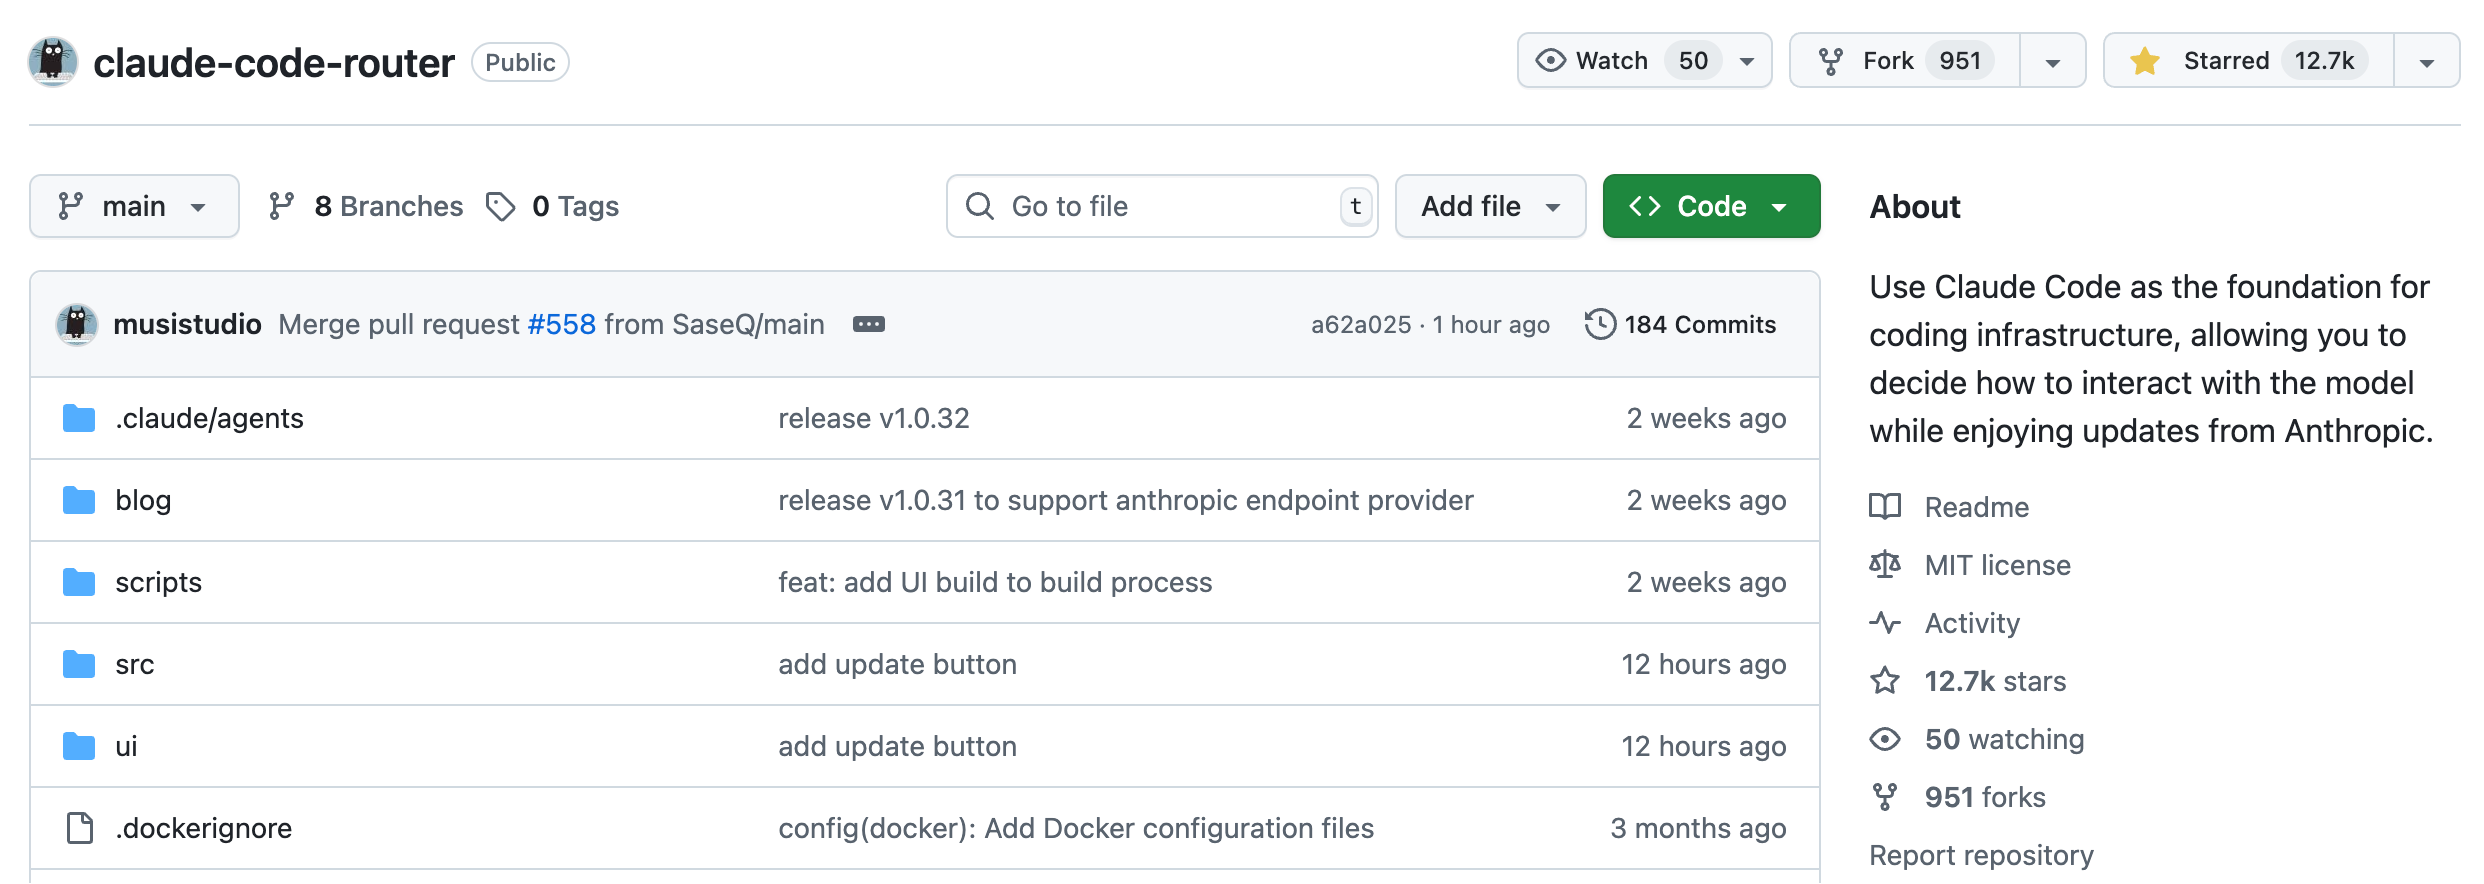
Task: View the 951 forks link
Action: (1985, 797)
